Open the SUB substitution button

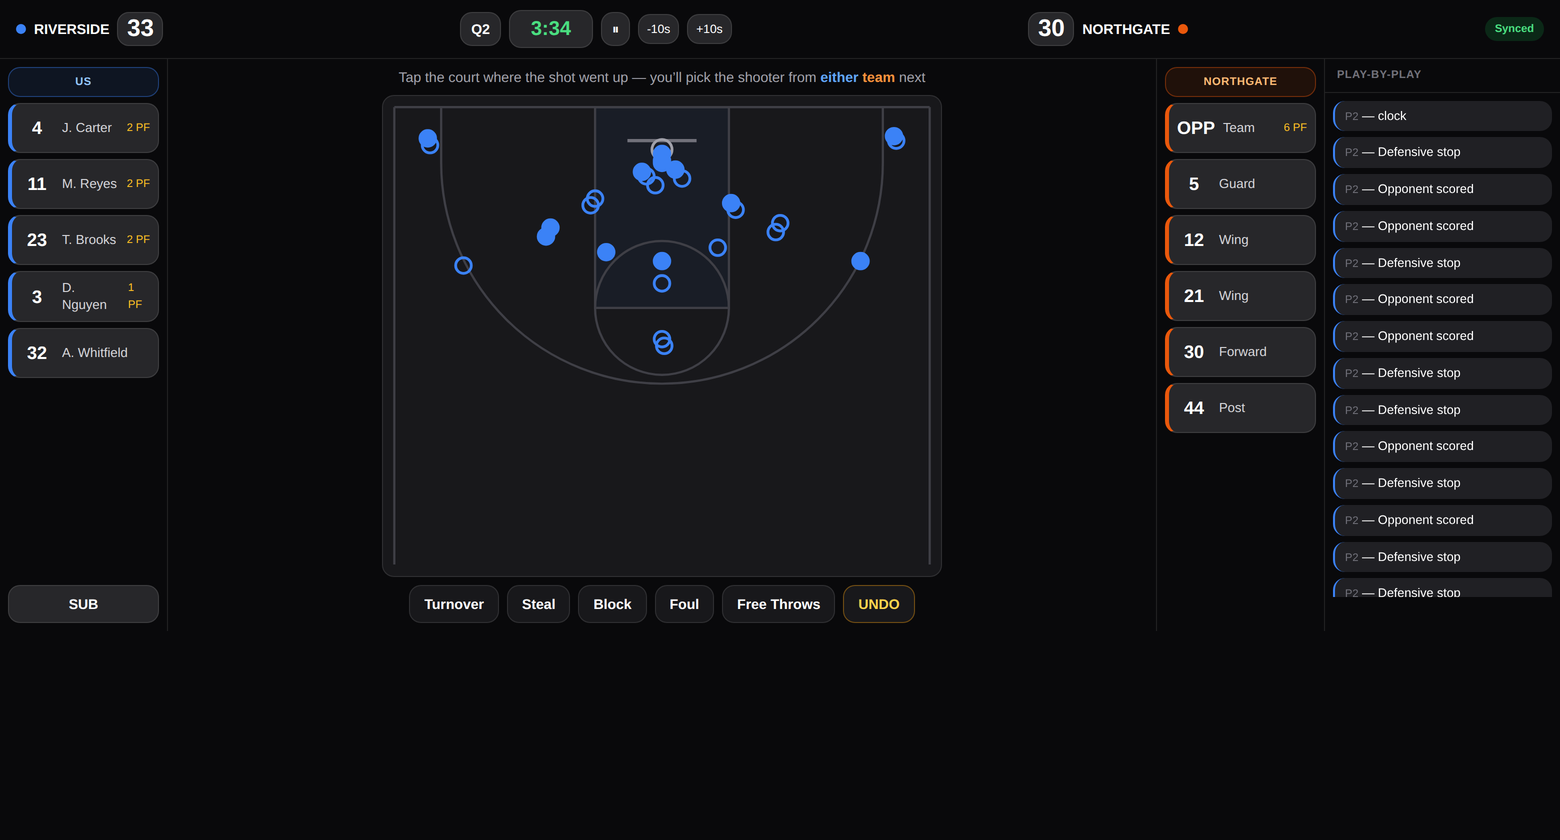tap(83, 604)
